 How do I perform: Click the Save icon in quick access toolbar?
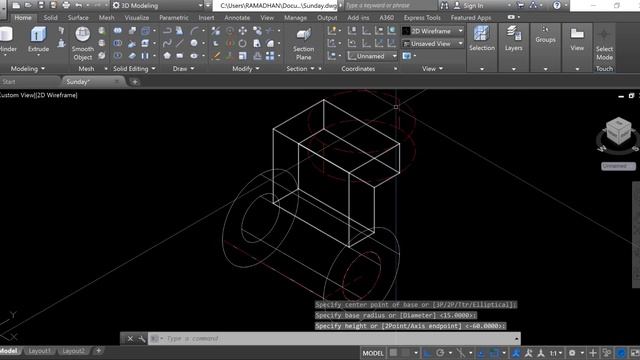coord(41,5)
